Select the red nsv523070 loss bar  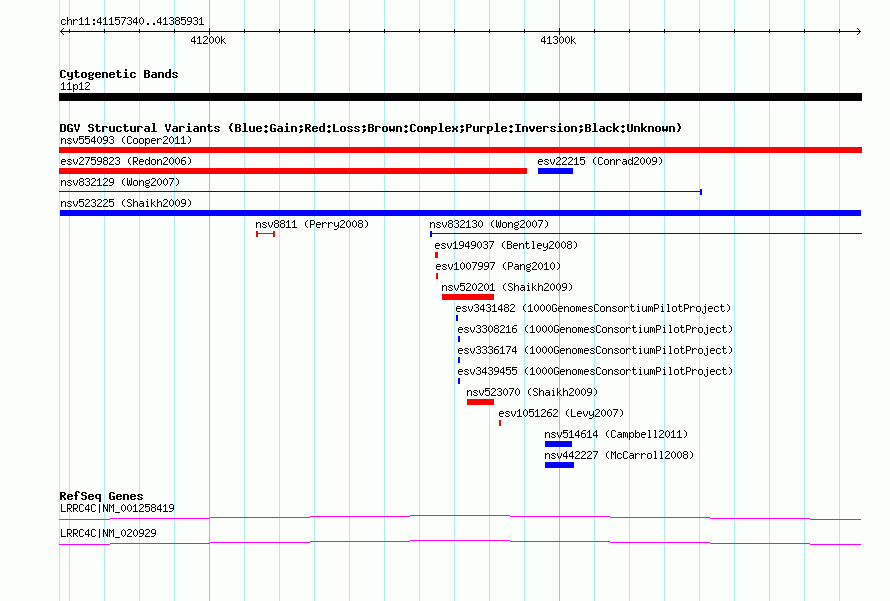point(481,402)
